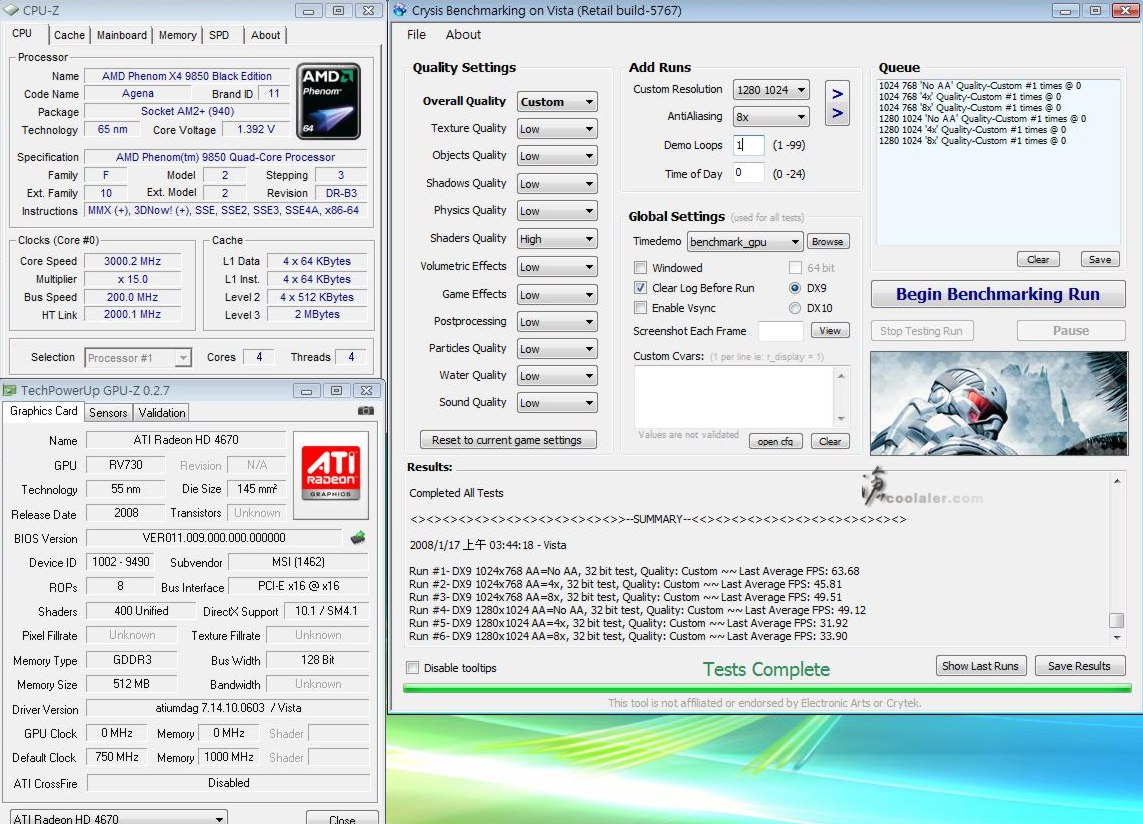Switch to the Validation tab in GPU-Z
The height and width of the screenshot is (824, 1143).
[162, 413]
